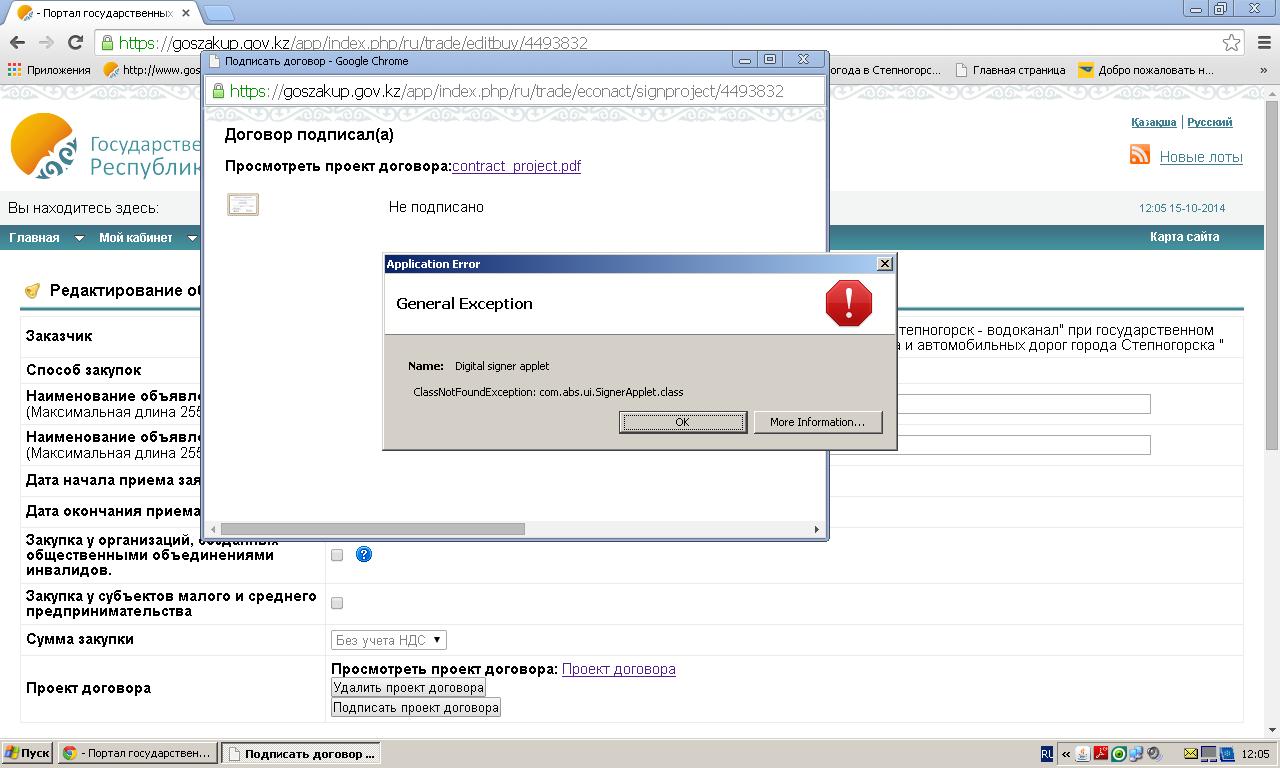Open the Приложения apps shortcut
Viewport: 1280px width, 768px height.
pyautogui.click(x=49, y=70)
